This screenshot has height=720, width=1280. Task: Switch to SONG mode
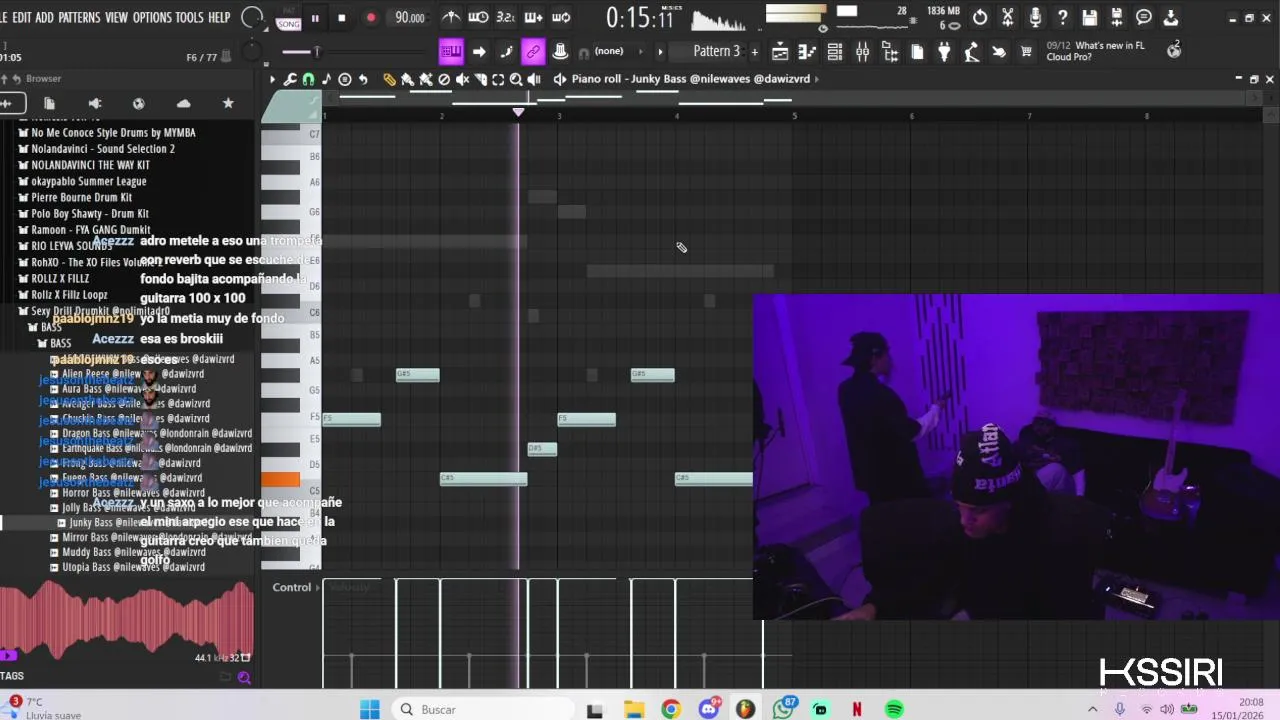(x=289, y=24)
